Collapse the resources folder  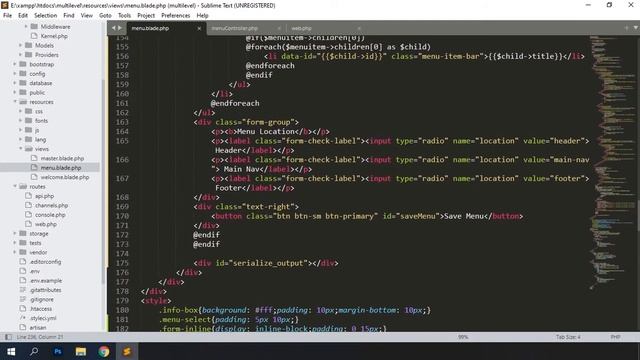[15, 102]
